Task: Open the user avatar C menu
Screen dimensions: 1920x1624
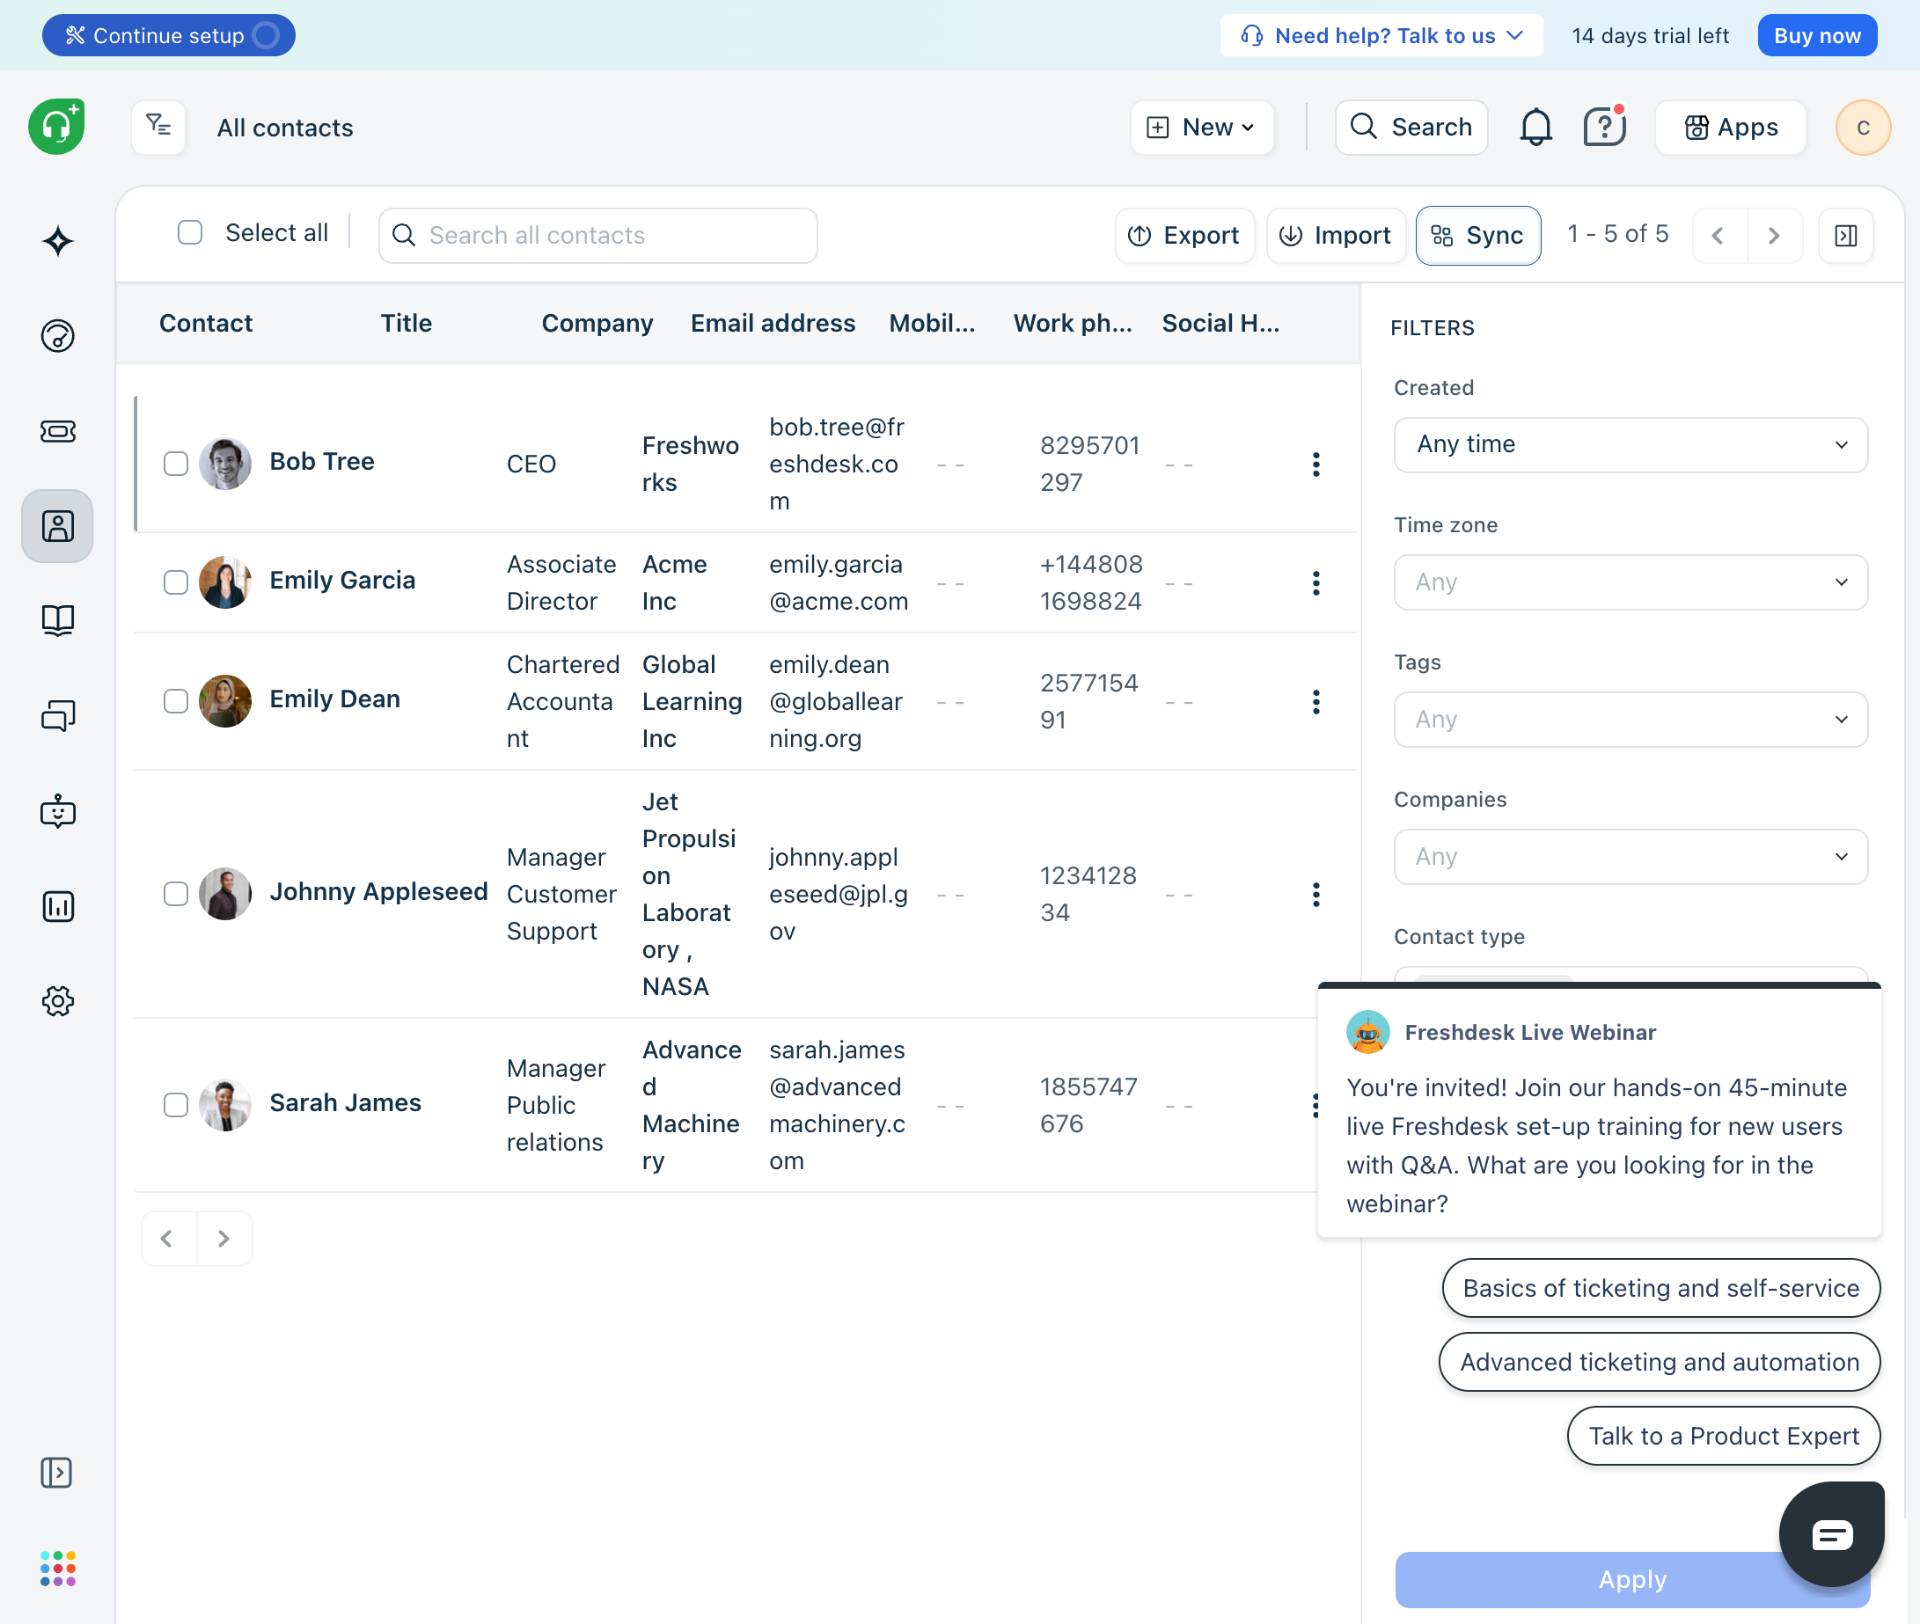Action: pos(1862,127)
